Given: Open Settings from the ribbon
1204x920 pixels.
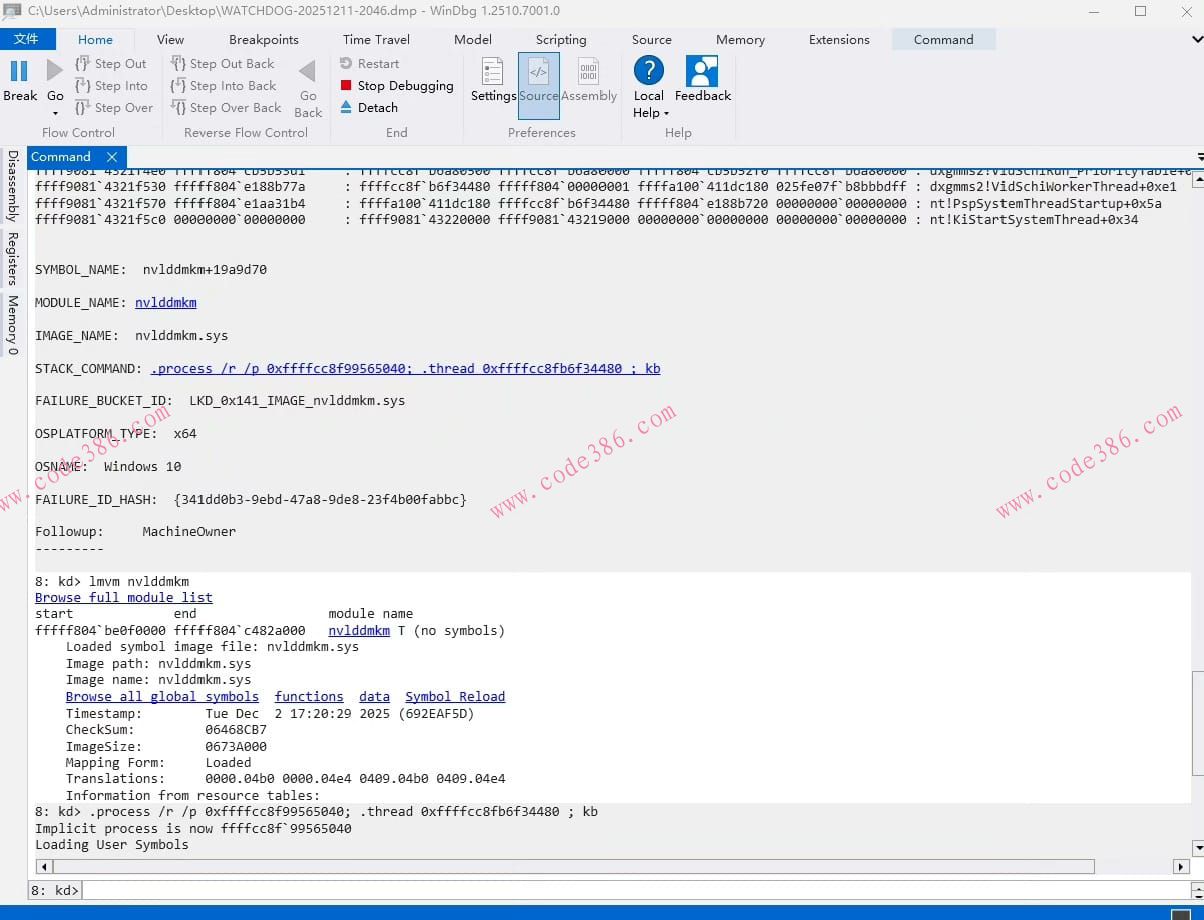Looking at the screenshot, I should pyautogui.click(x=492, y=73).
